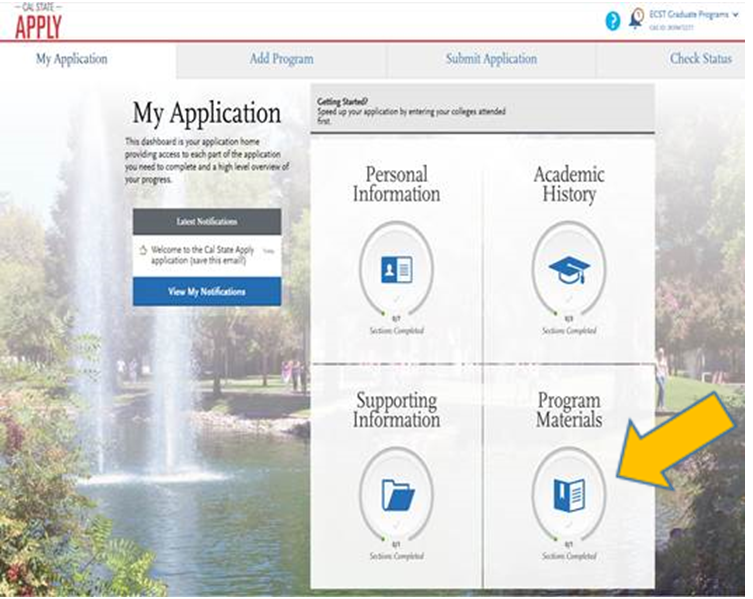Switch to the Add Program tab
Viewport: 753px width, 599px height.
(281, 59)
